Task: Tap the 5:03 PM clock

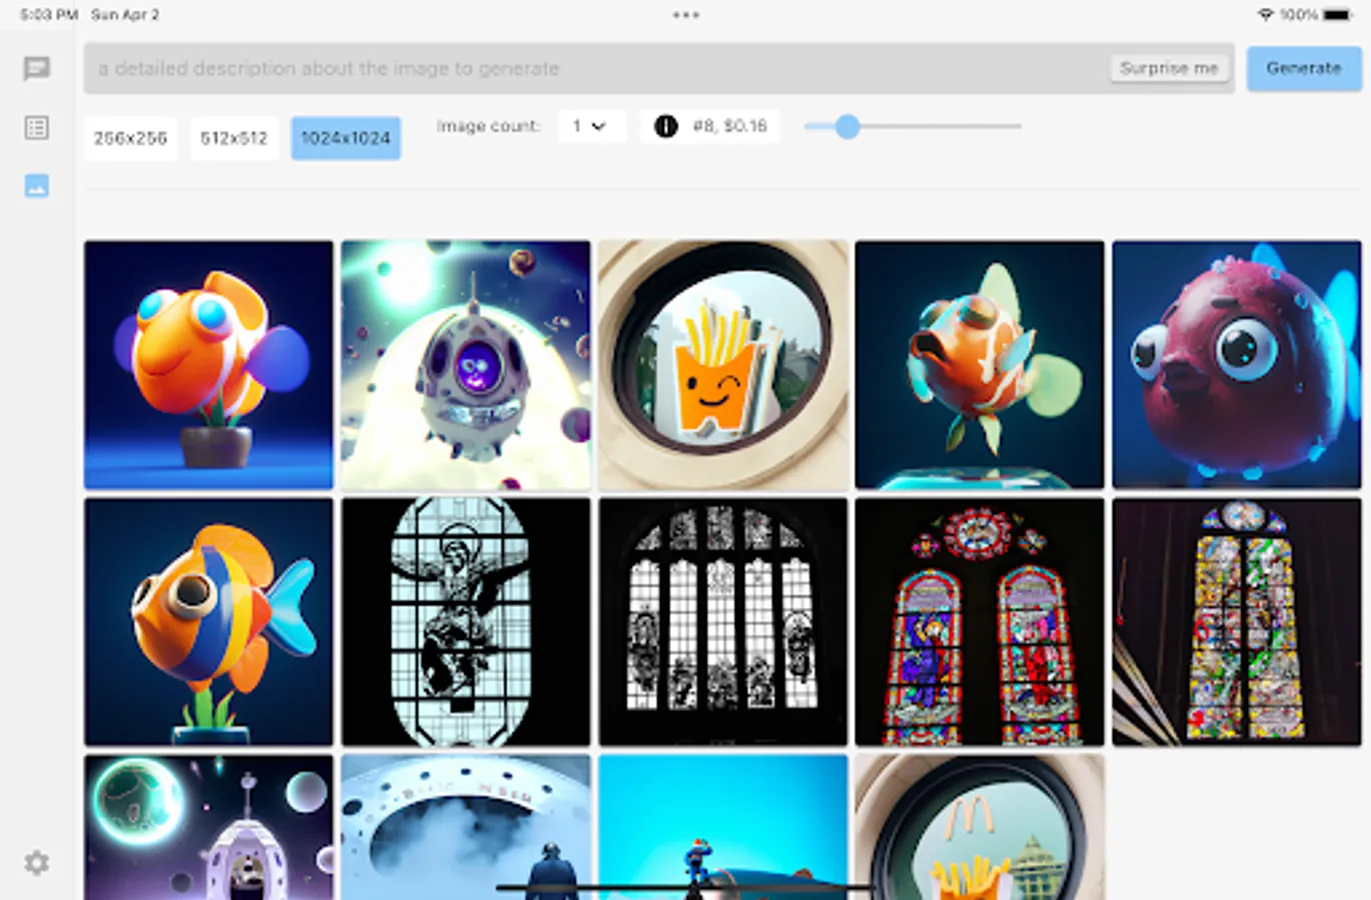Action: click(49, 15)
